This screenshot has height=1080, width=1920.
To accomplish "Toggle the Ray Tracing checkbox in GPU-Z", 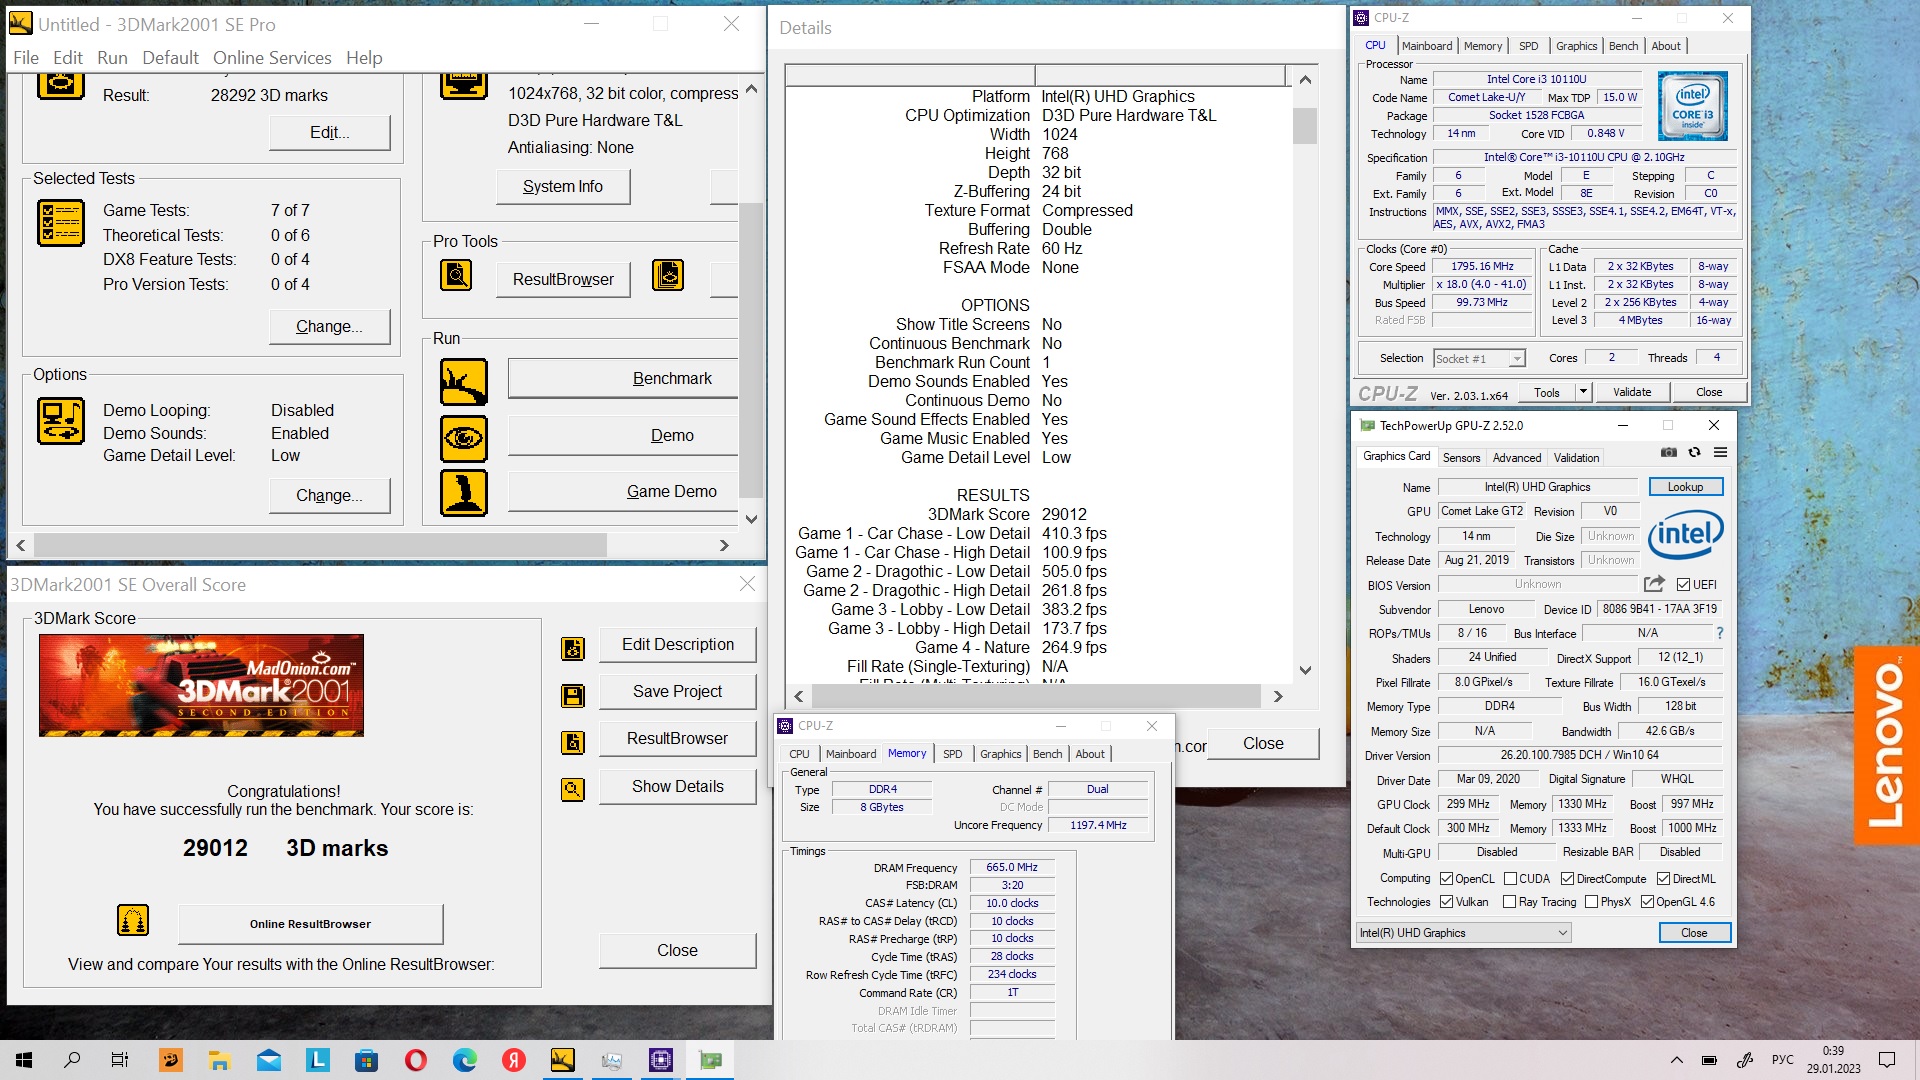I will (1510, 902).
